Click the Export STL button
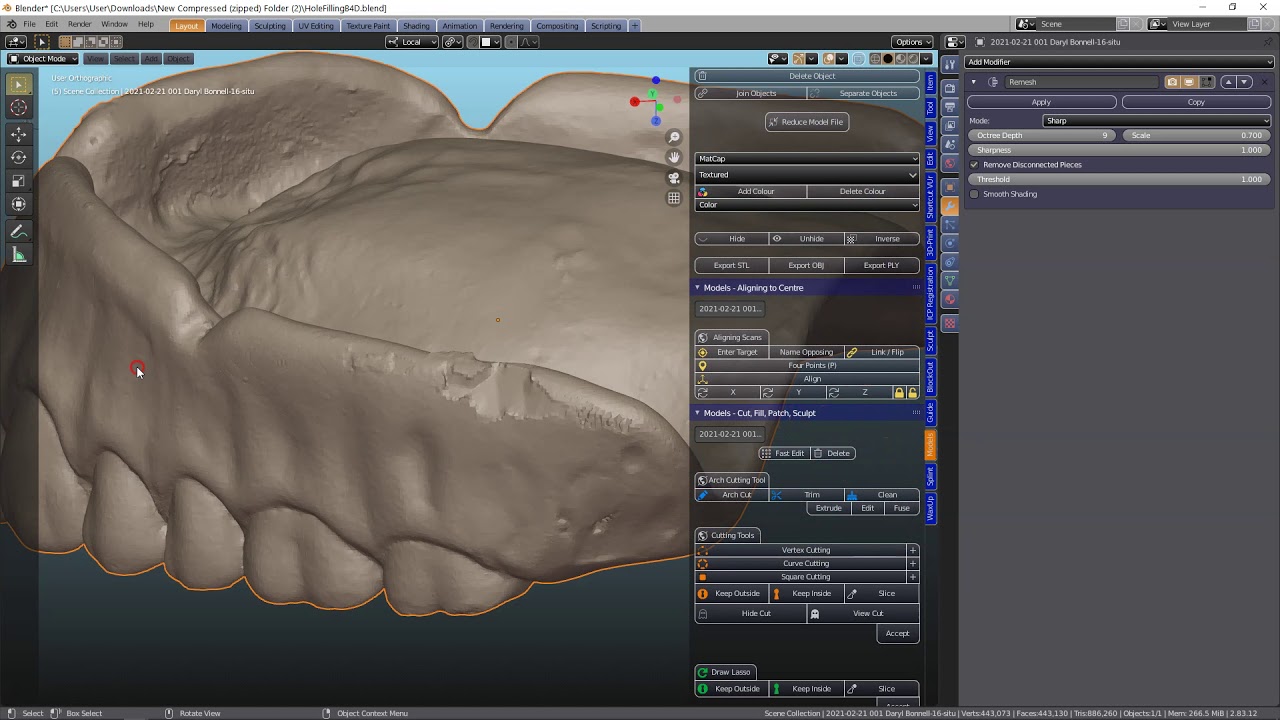 point(731,265)
